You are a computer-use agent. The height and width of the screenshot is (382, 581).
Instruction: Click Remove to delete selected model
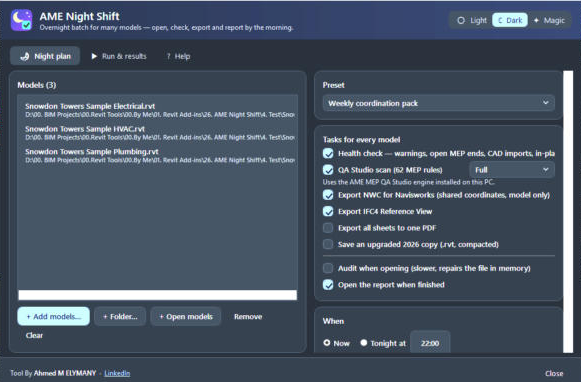248,316
